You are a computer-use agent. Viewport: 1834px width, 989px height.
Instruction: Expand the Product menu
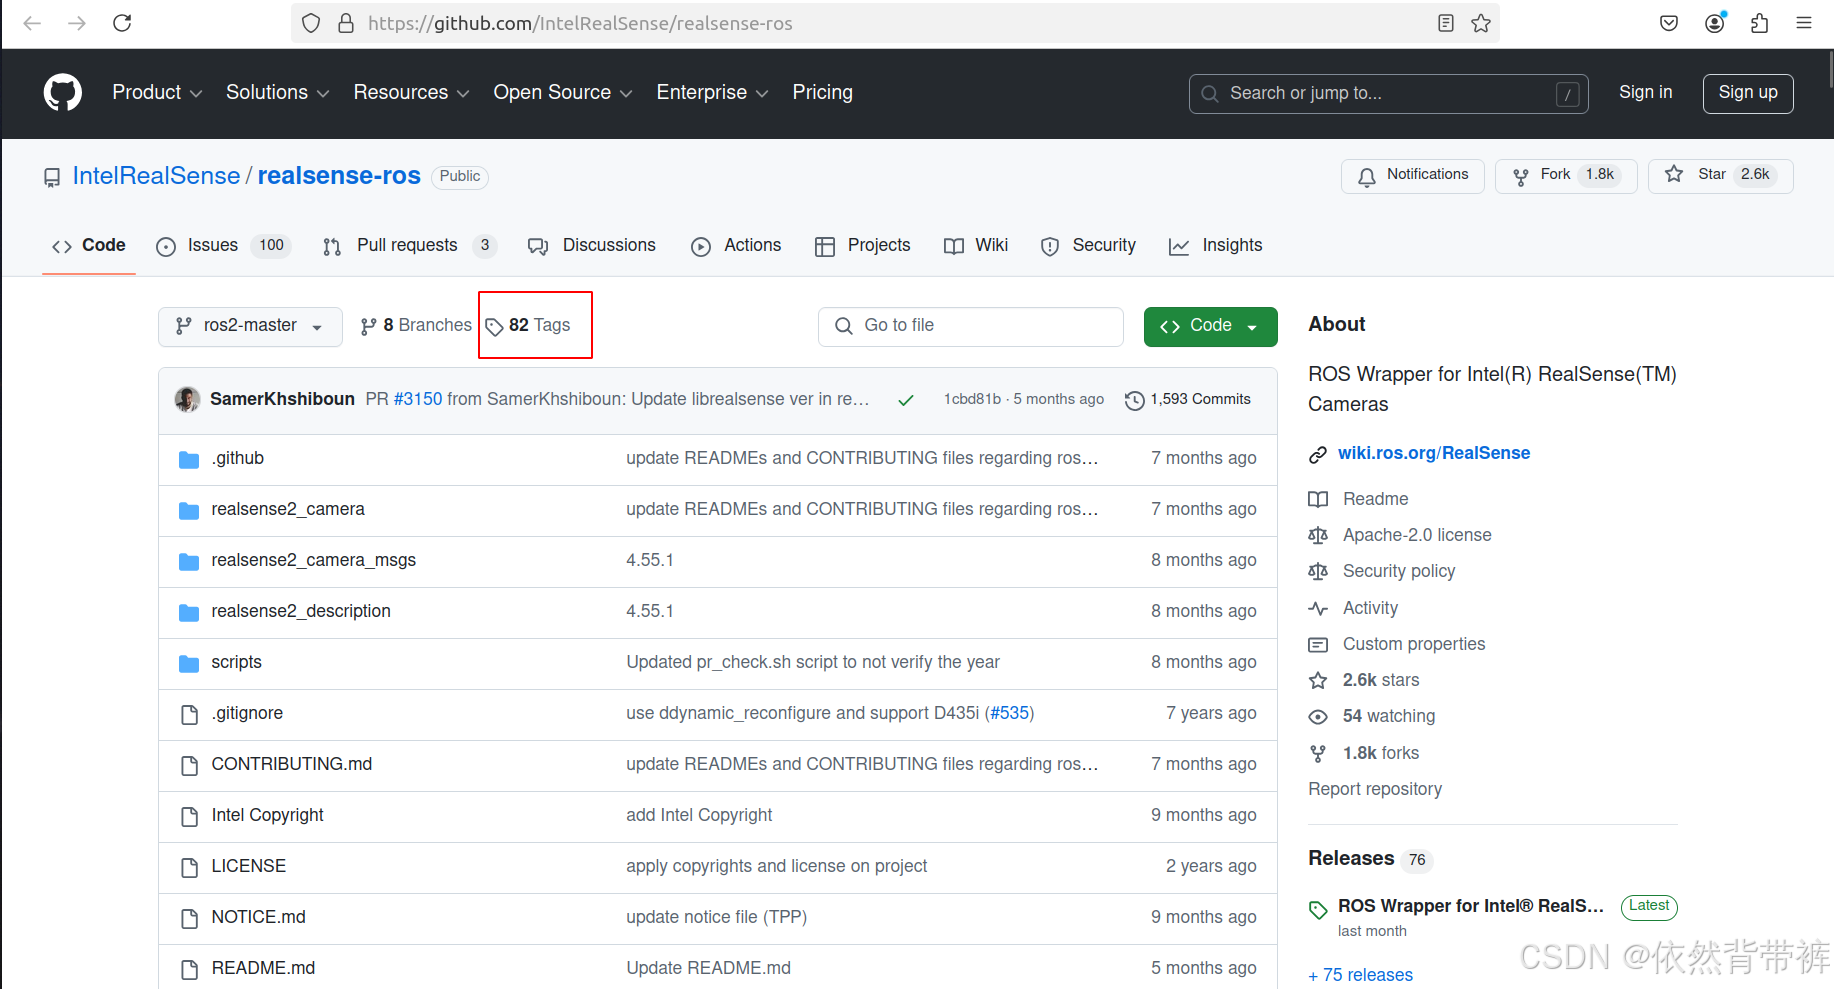[157, 93]
